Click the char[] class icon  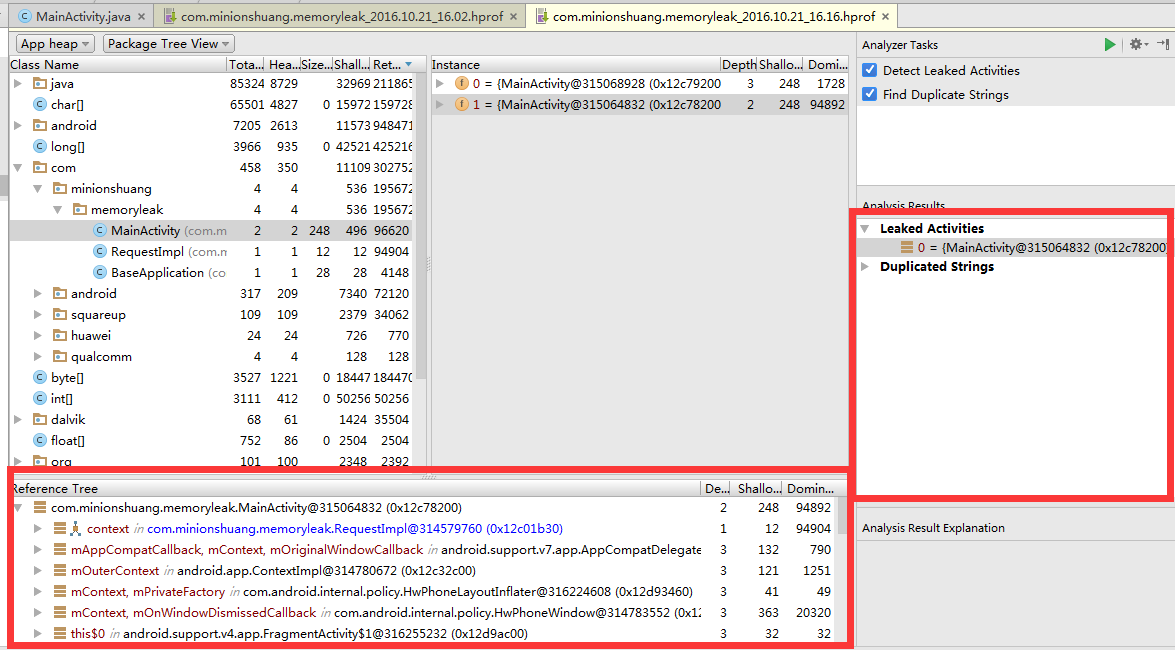click(x=40, y=105)
